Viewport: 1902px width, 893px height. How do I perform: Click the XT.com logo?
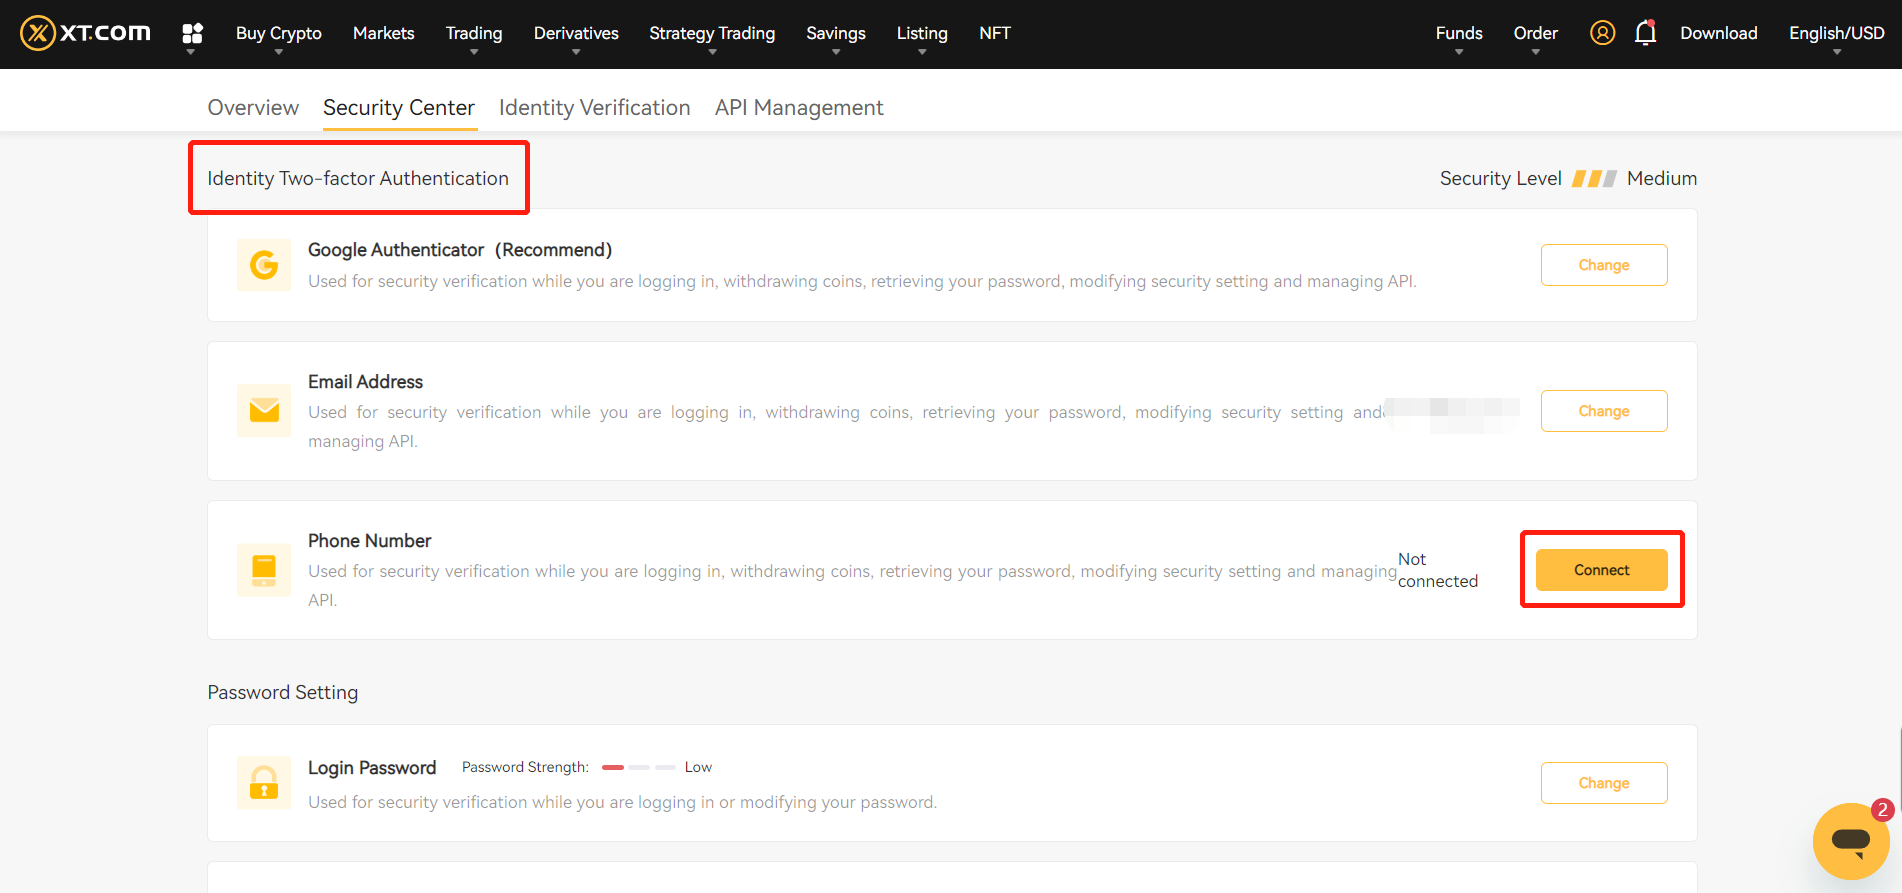[86, 33]
